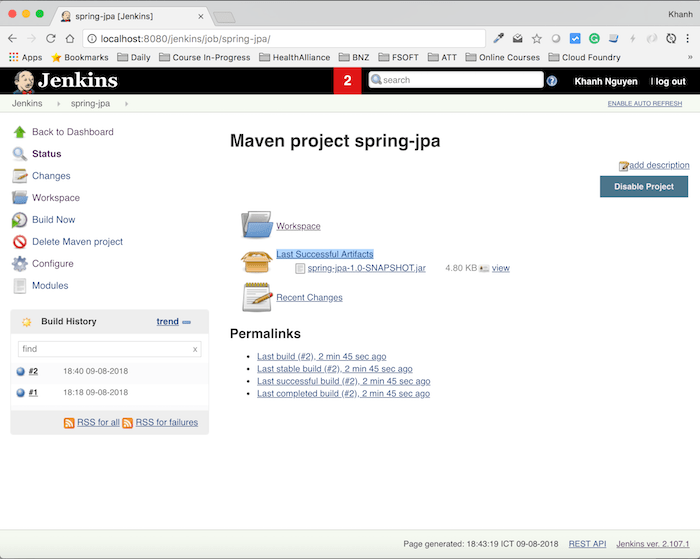700x559 pixels.
Task: Click the Status magnifier icon in sidebar
Action: point(20,154)
